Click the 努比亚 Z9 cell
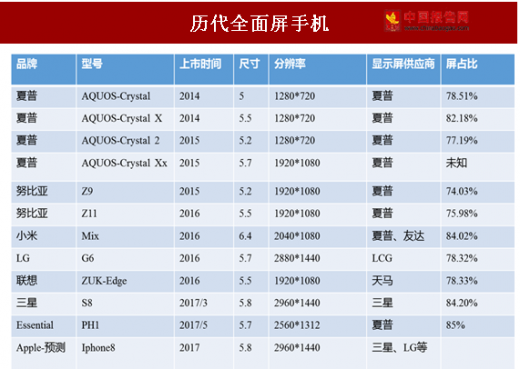Viewport: 520px width, 369px height. 125,192
